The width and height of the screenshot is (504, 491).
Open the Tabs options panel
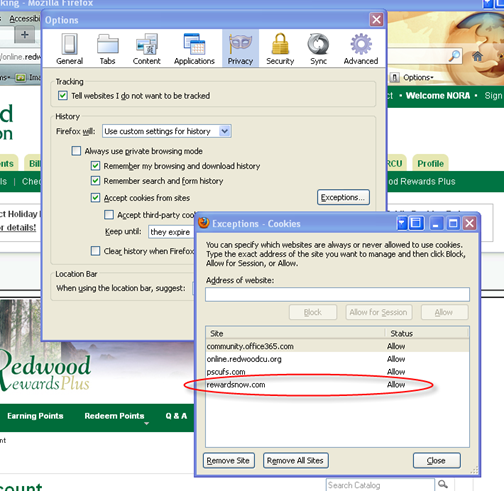tap(107, 49)
